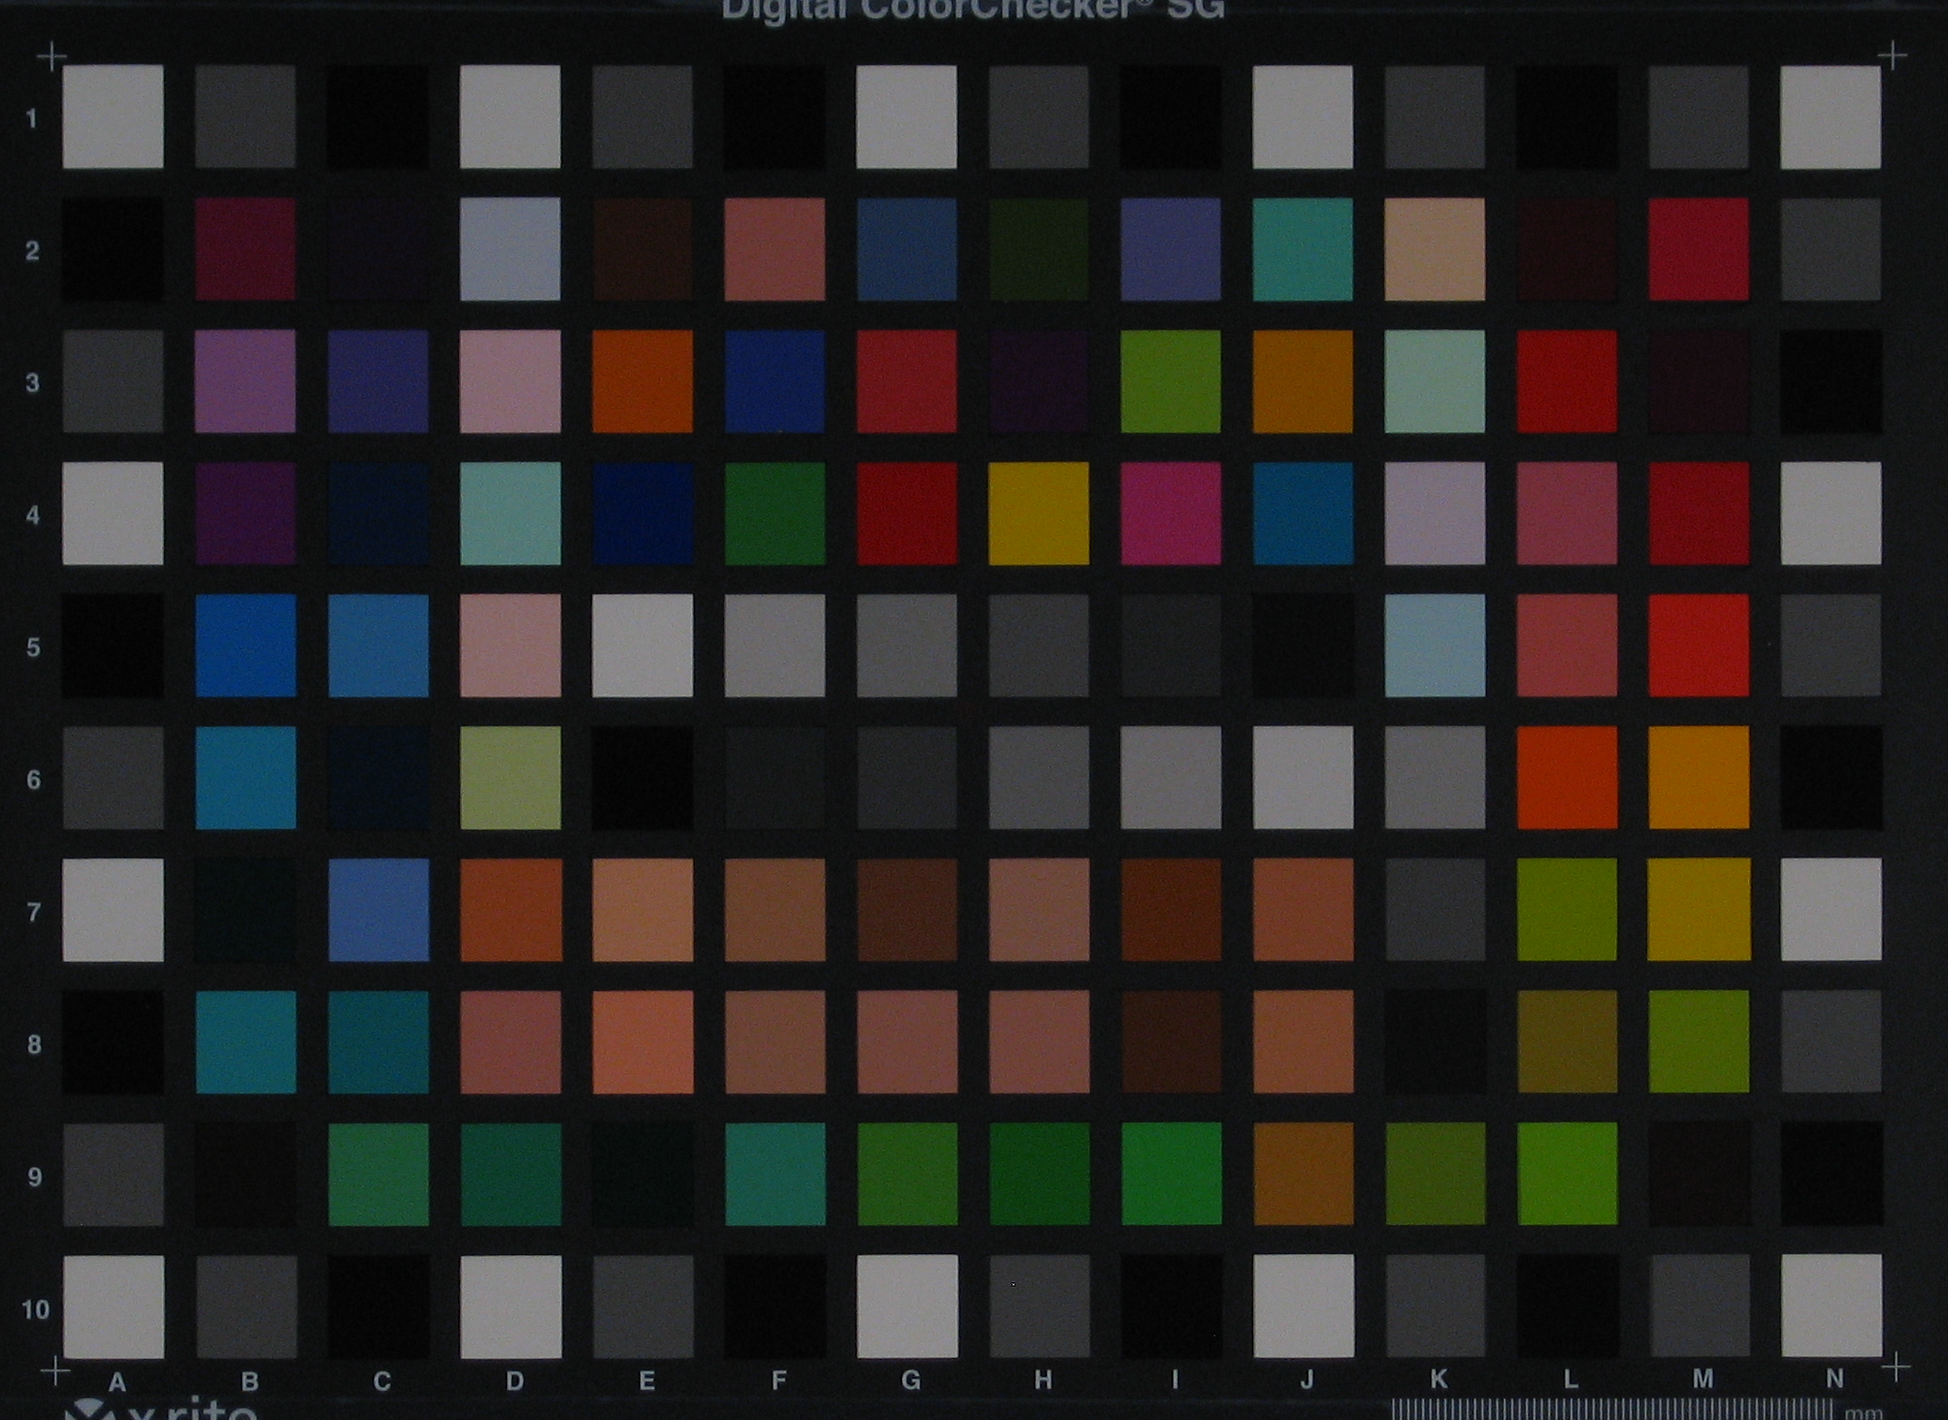This screenshot has width=1948, height=1420.
Task: Select the bright green patch at L9
Action: [1566, 1173]
